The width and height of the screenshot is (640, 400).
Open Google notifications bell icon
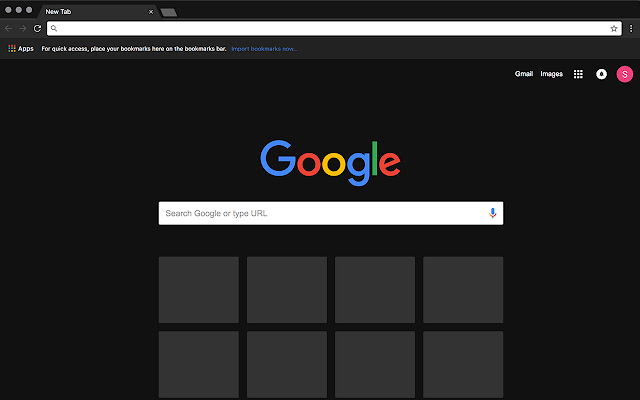pos(601,74)
